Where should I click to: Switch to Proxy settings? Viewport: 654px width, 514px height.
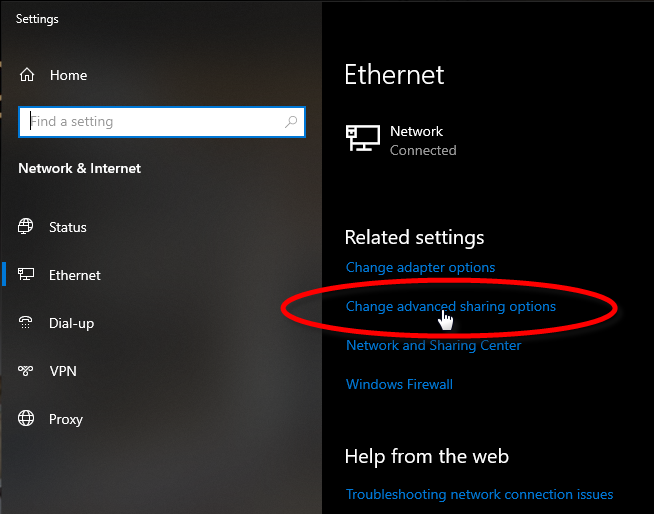[x=66, y=419]
